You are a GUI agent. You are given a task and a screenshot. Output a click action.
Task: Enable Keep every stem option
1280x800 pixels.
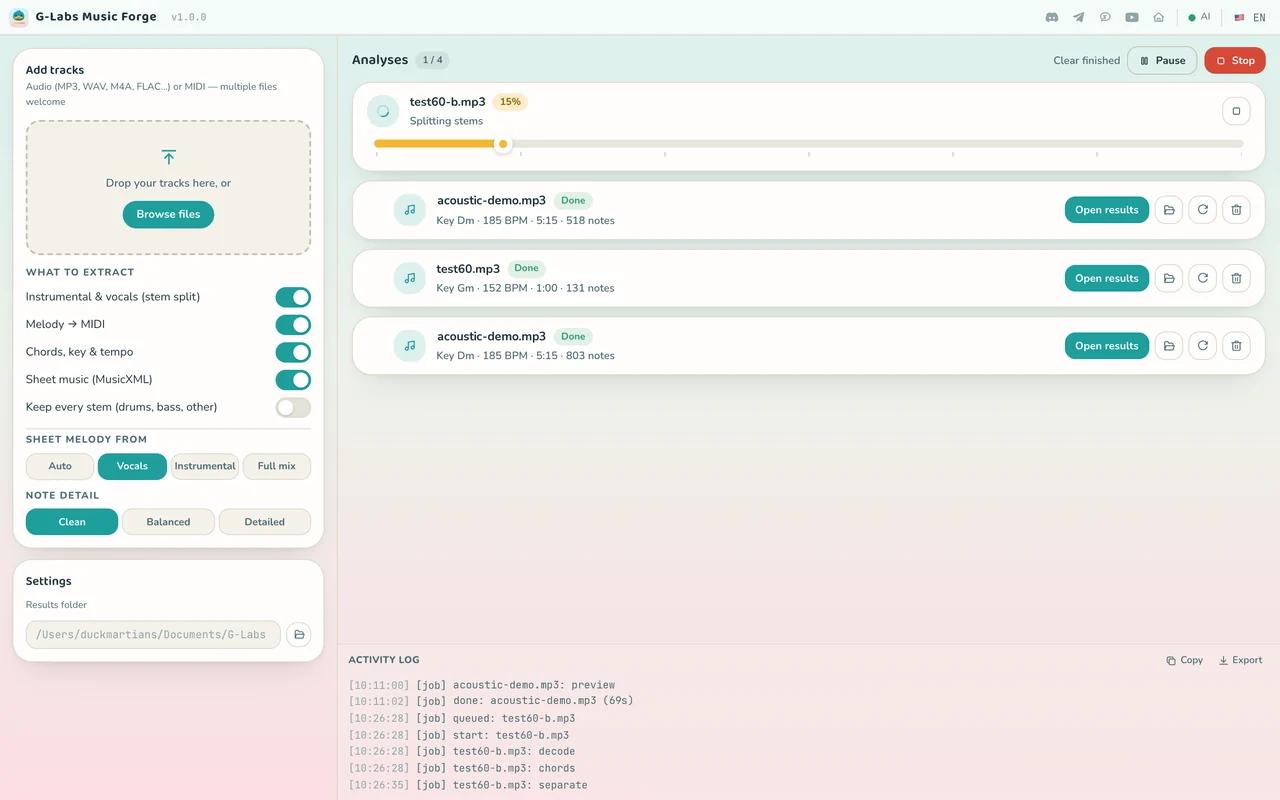(x=293, y=407)
